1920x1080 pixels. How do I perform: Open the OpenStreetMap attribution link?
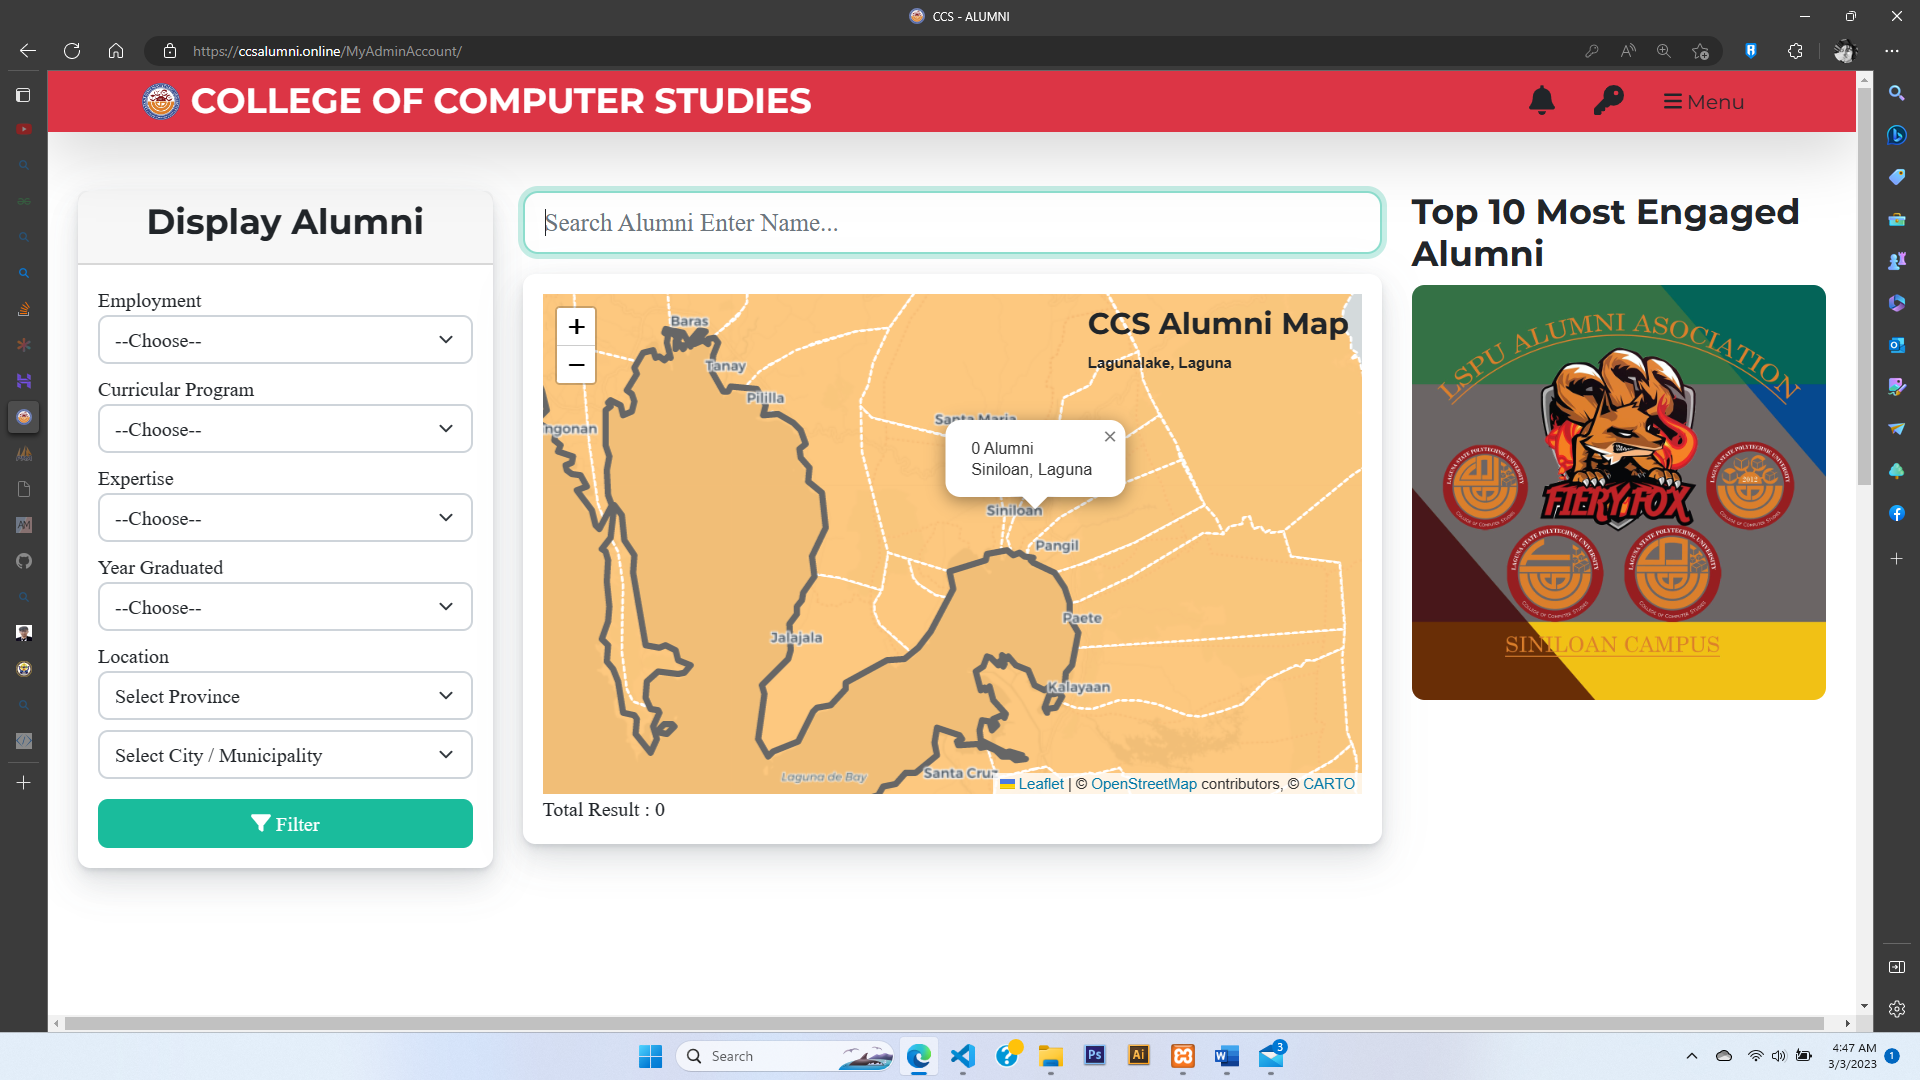pos(1143,784)
